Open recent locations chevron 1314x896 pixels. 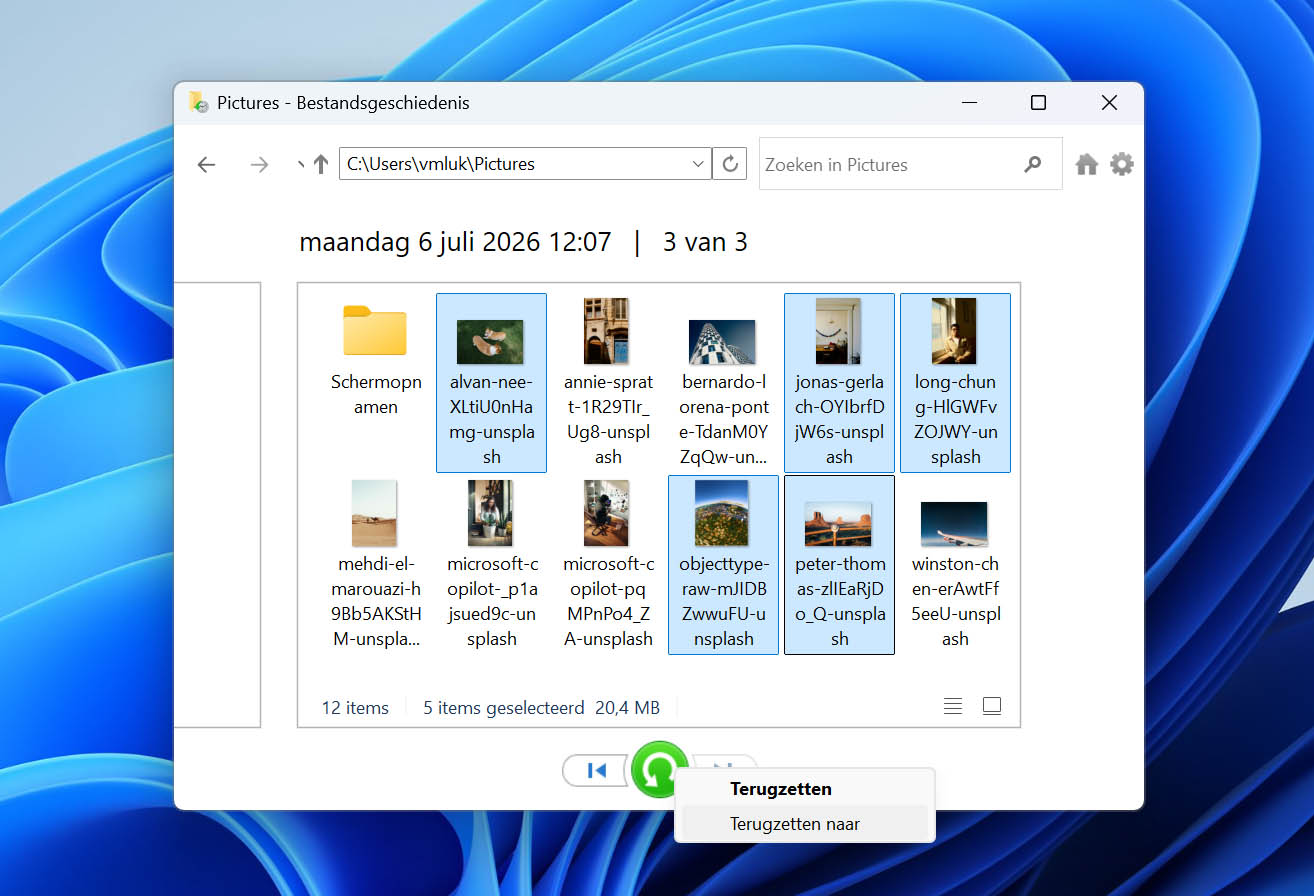(301, 163)
